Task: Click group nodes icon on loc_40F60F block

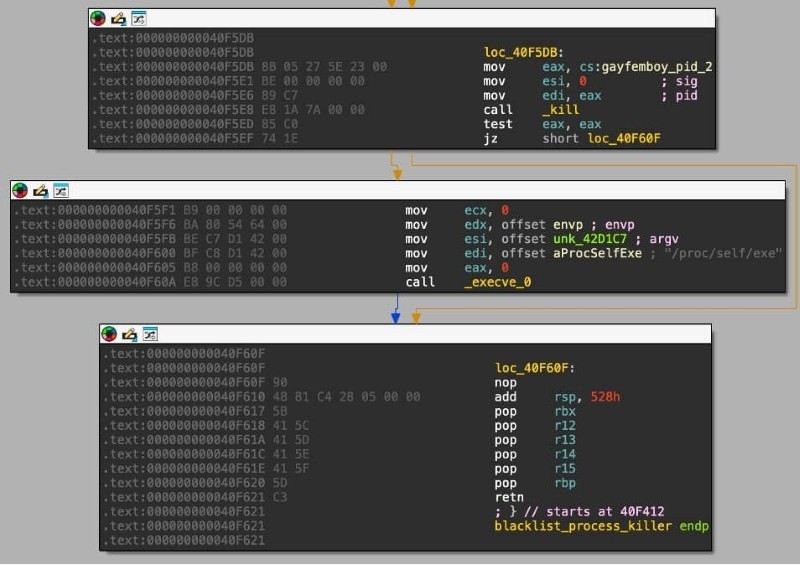Action: pos(150,334)
